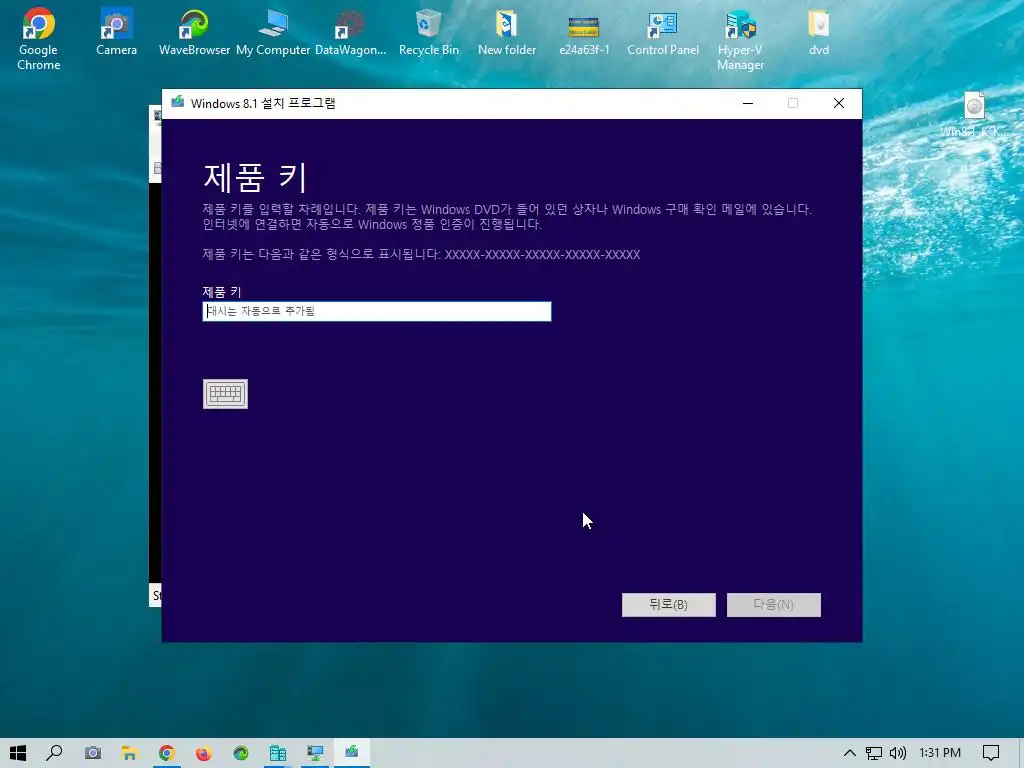Image resolution: width=1024 pixels, height=768 pixels.
Task: Click the product key input field
Action: 377,312
